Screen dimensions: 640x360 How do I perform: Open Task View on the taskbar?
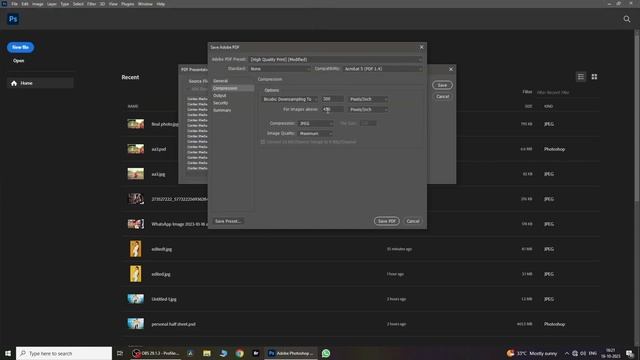click(x=120, y=353)
